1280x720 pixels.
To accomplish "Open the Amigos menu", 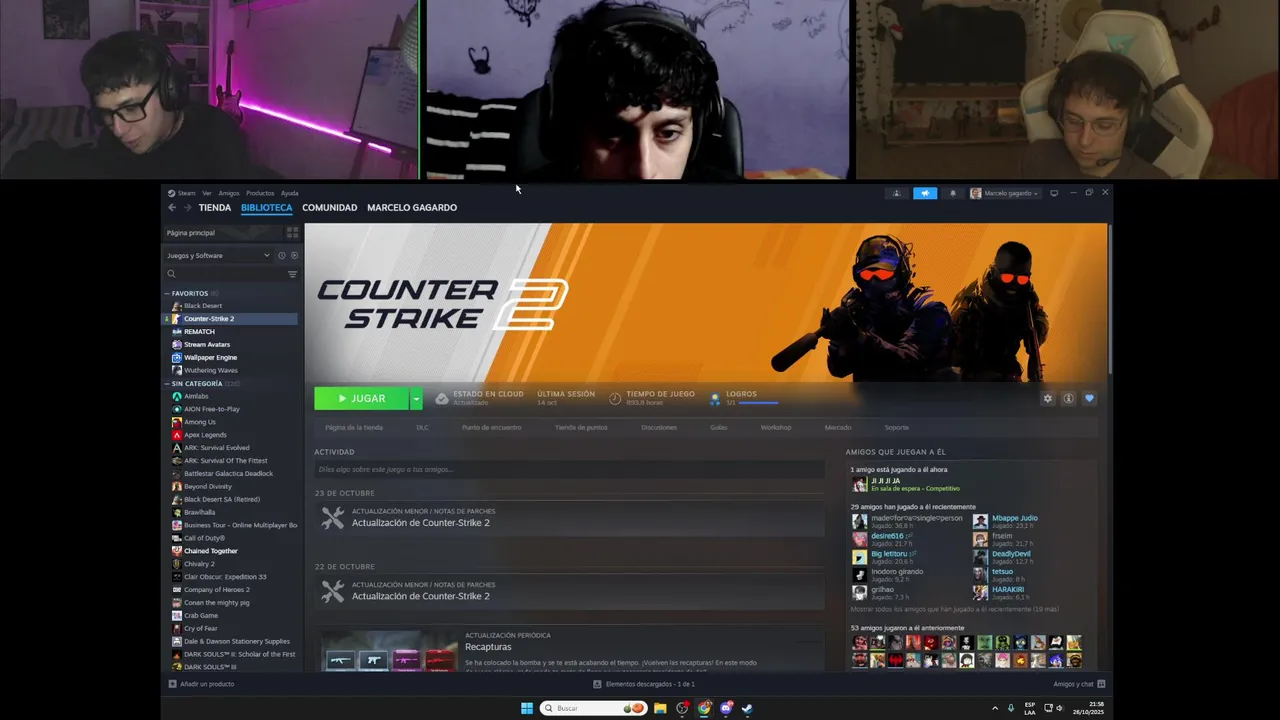I will click(x=229, y=193).
